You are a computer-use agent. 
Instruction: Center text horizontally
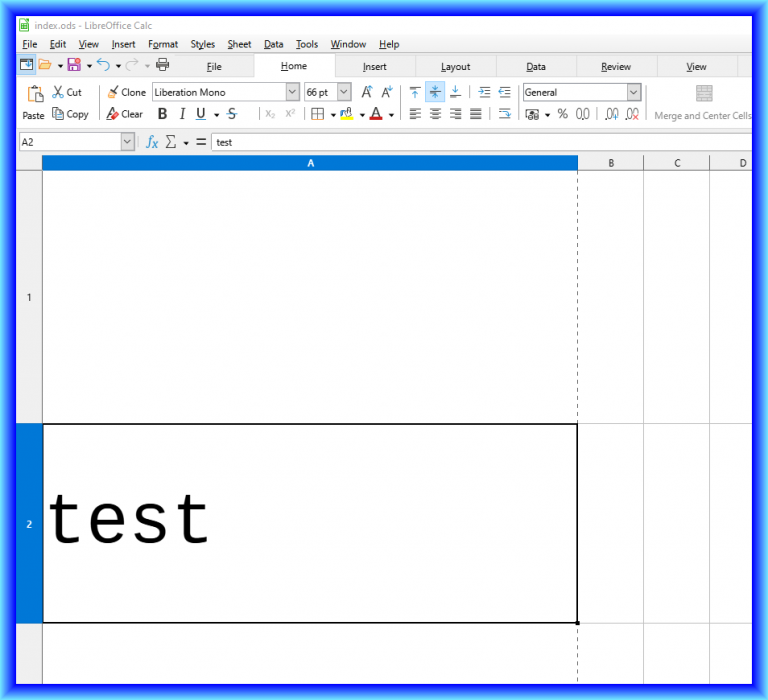click(435, 114)
